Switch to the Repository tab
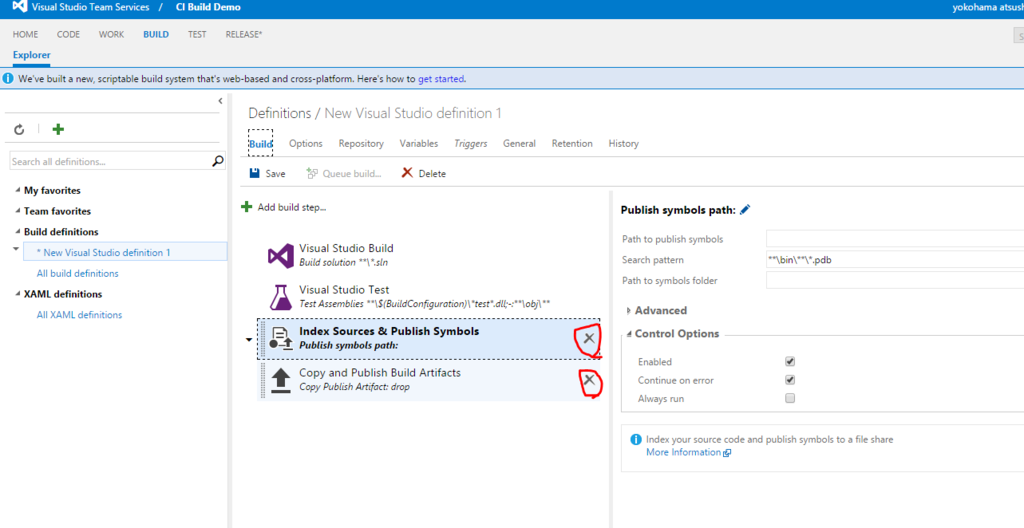 (361, 144)
